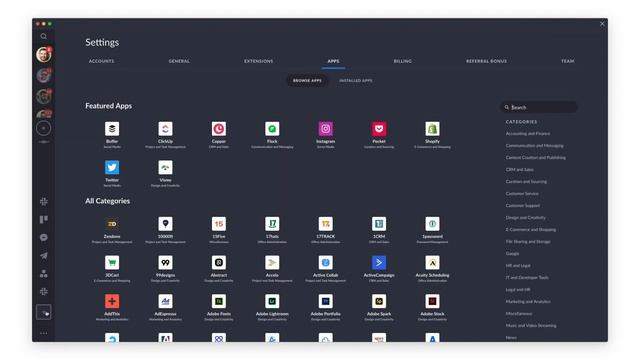Select the Adobe Fonts app icon
Screen dimensions: 640x360
click(219, 301)
